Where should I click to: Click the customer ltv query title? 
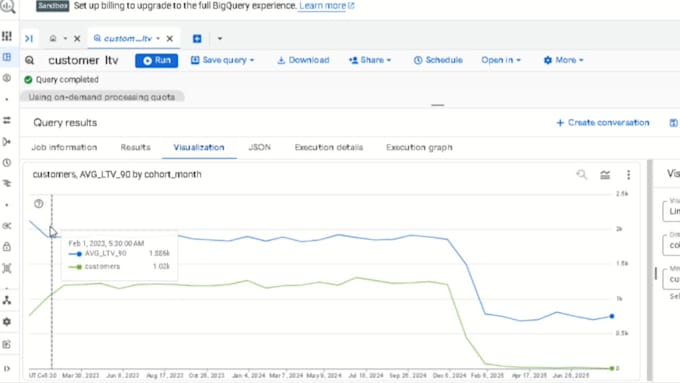83,60
